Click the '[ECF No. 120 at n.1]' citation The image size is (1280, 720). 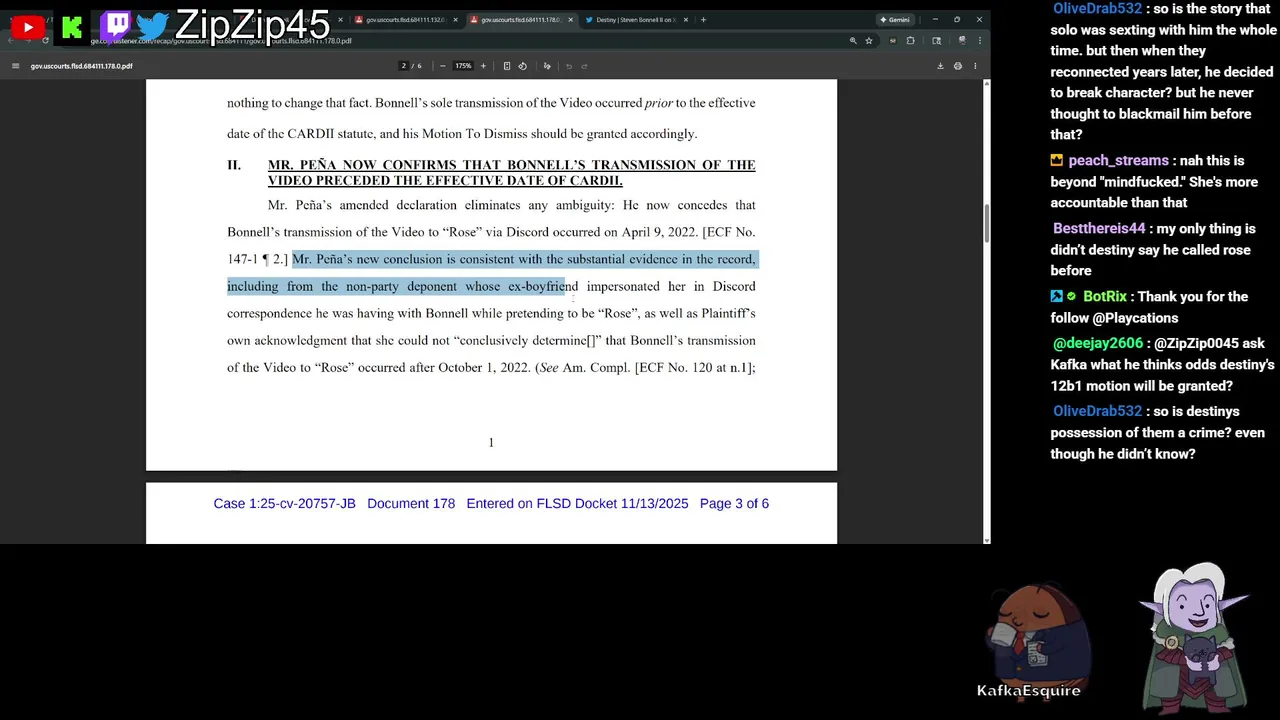692,368
